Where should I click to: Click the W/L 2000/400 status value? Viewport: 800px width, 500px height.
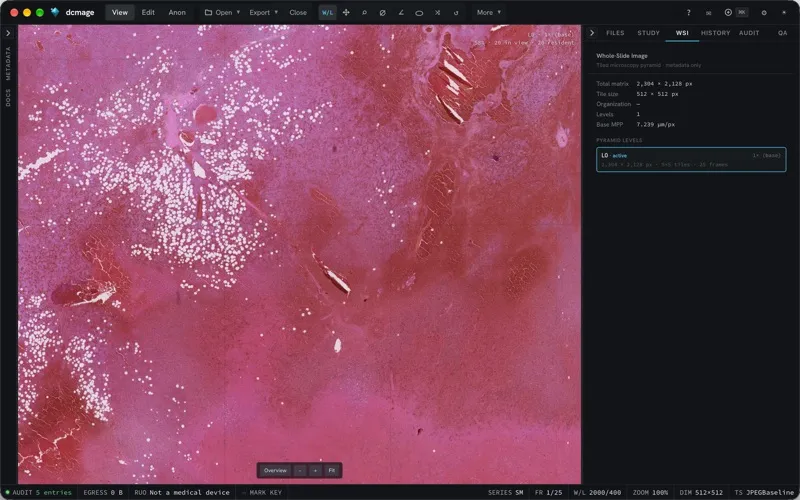[x=597, y=492]
